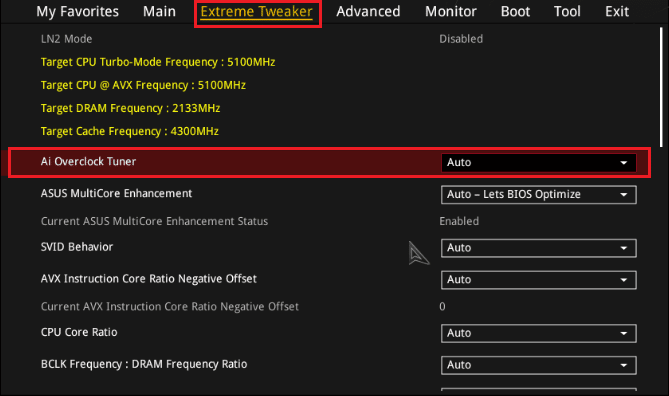The width and height of the screenshot is (669, 396).
Task: Select BCLK Frequency : DRAM Frequency Ratio label
Action: pyautogui.click(x=144, y=364)
